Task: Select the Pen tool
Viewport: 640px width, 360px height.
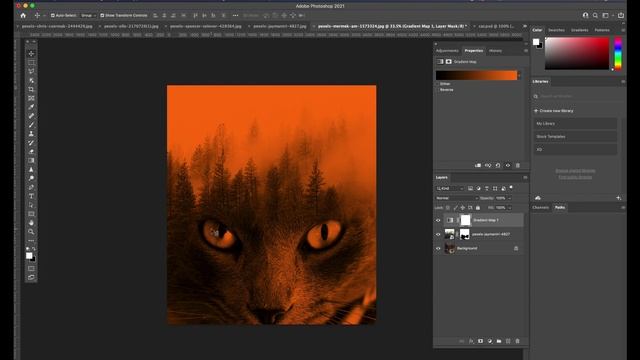Action: [31, 187]
